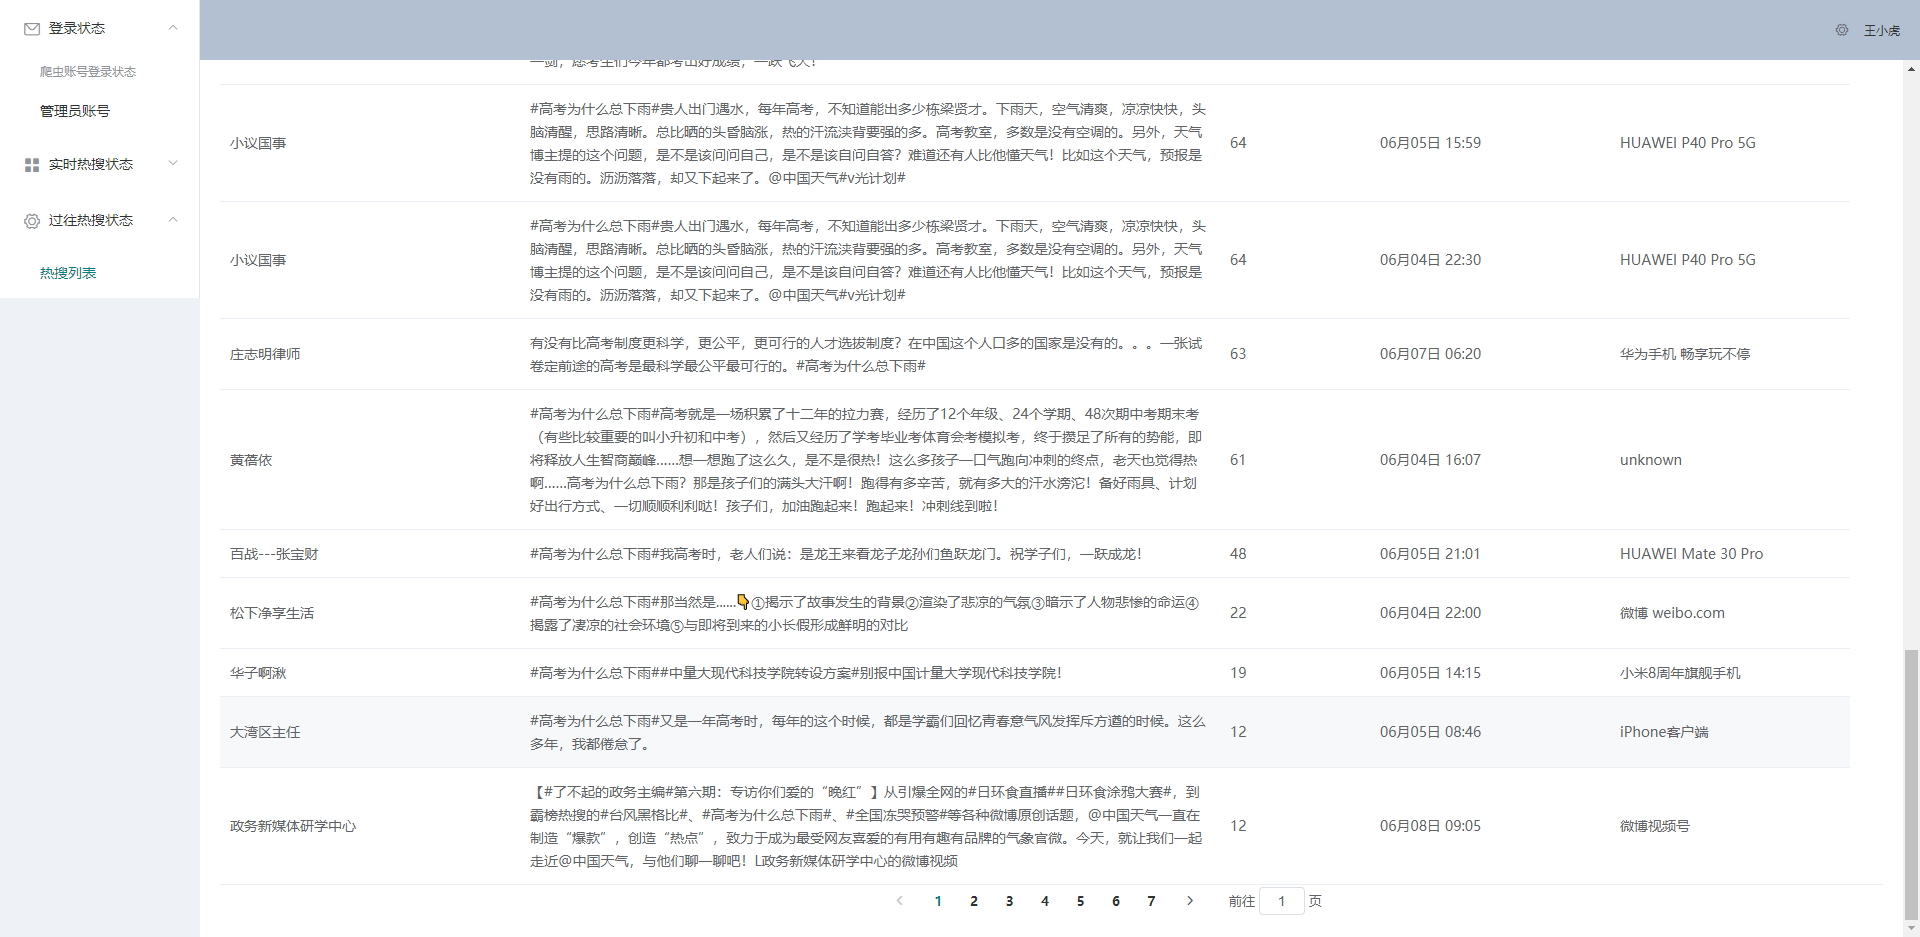Image resolution: width=1920 pixels, height=937 pixels.
Task: Collapse the 过往热搜状态 menu chevron
Action: (x=173, y=219)
